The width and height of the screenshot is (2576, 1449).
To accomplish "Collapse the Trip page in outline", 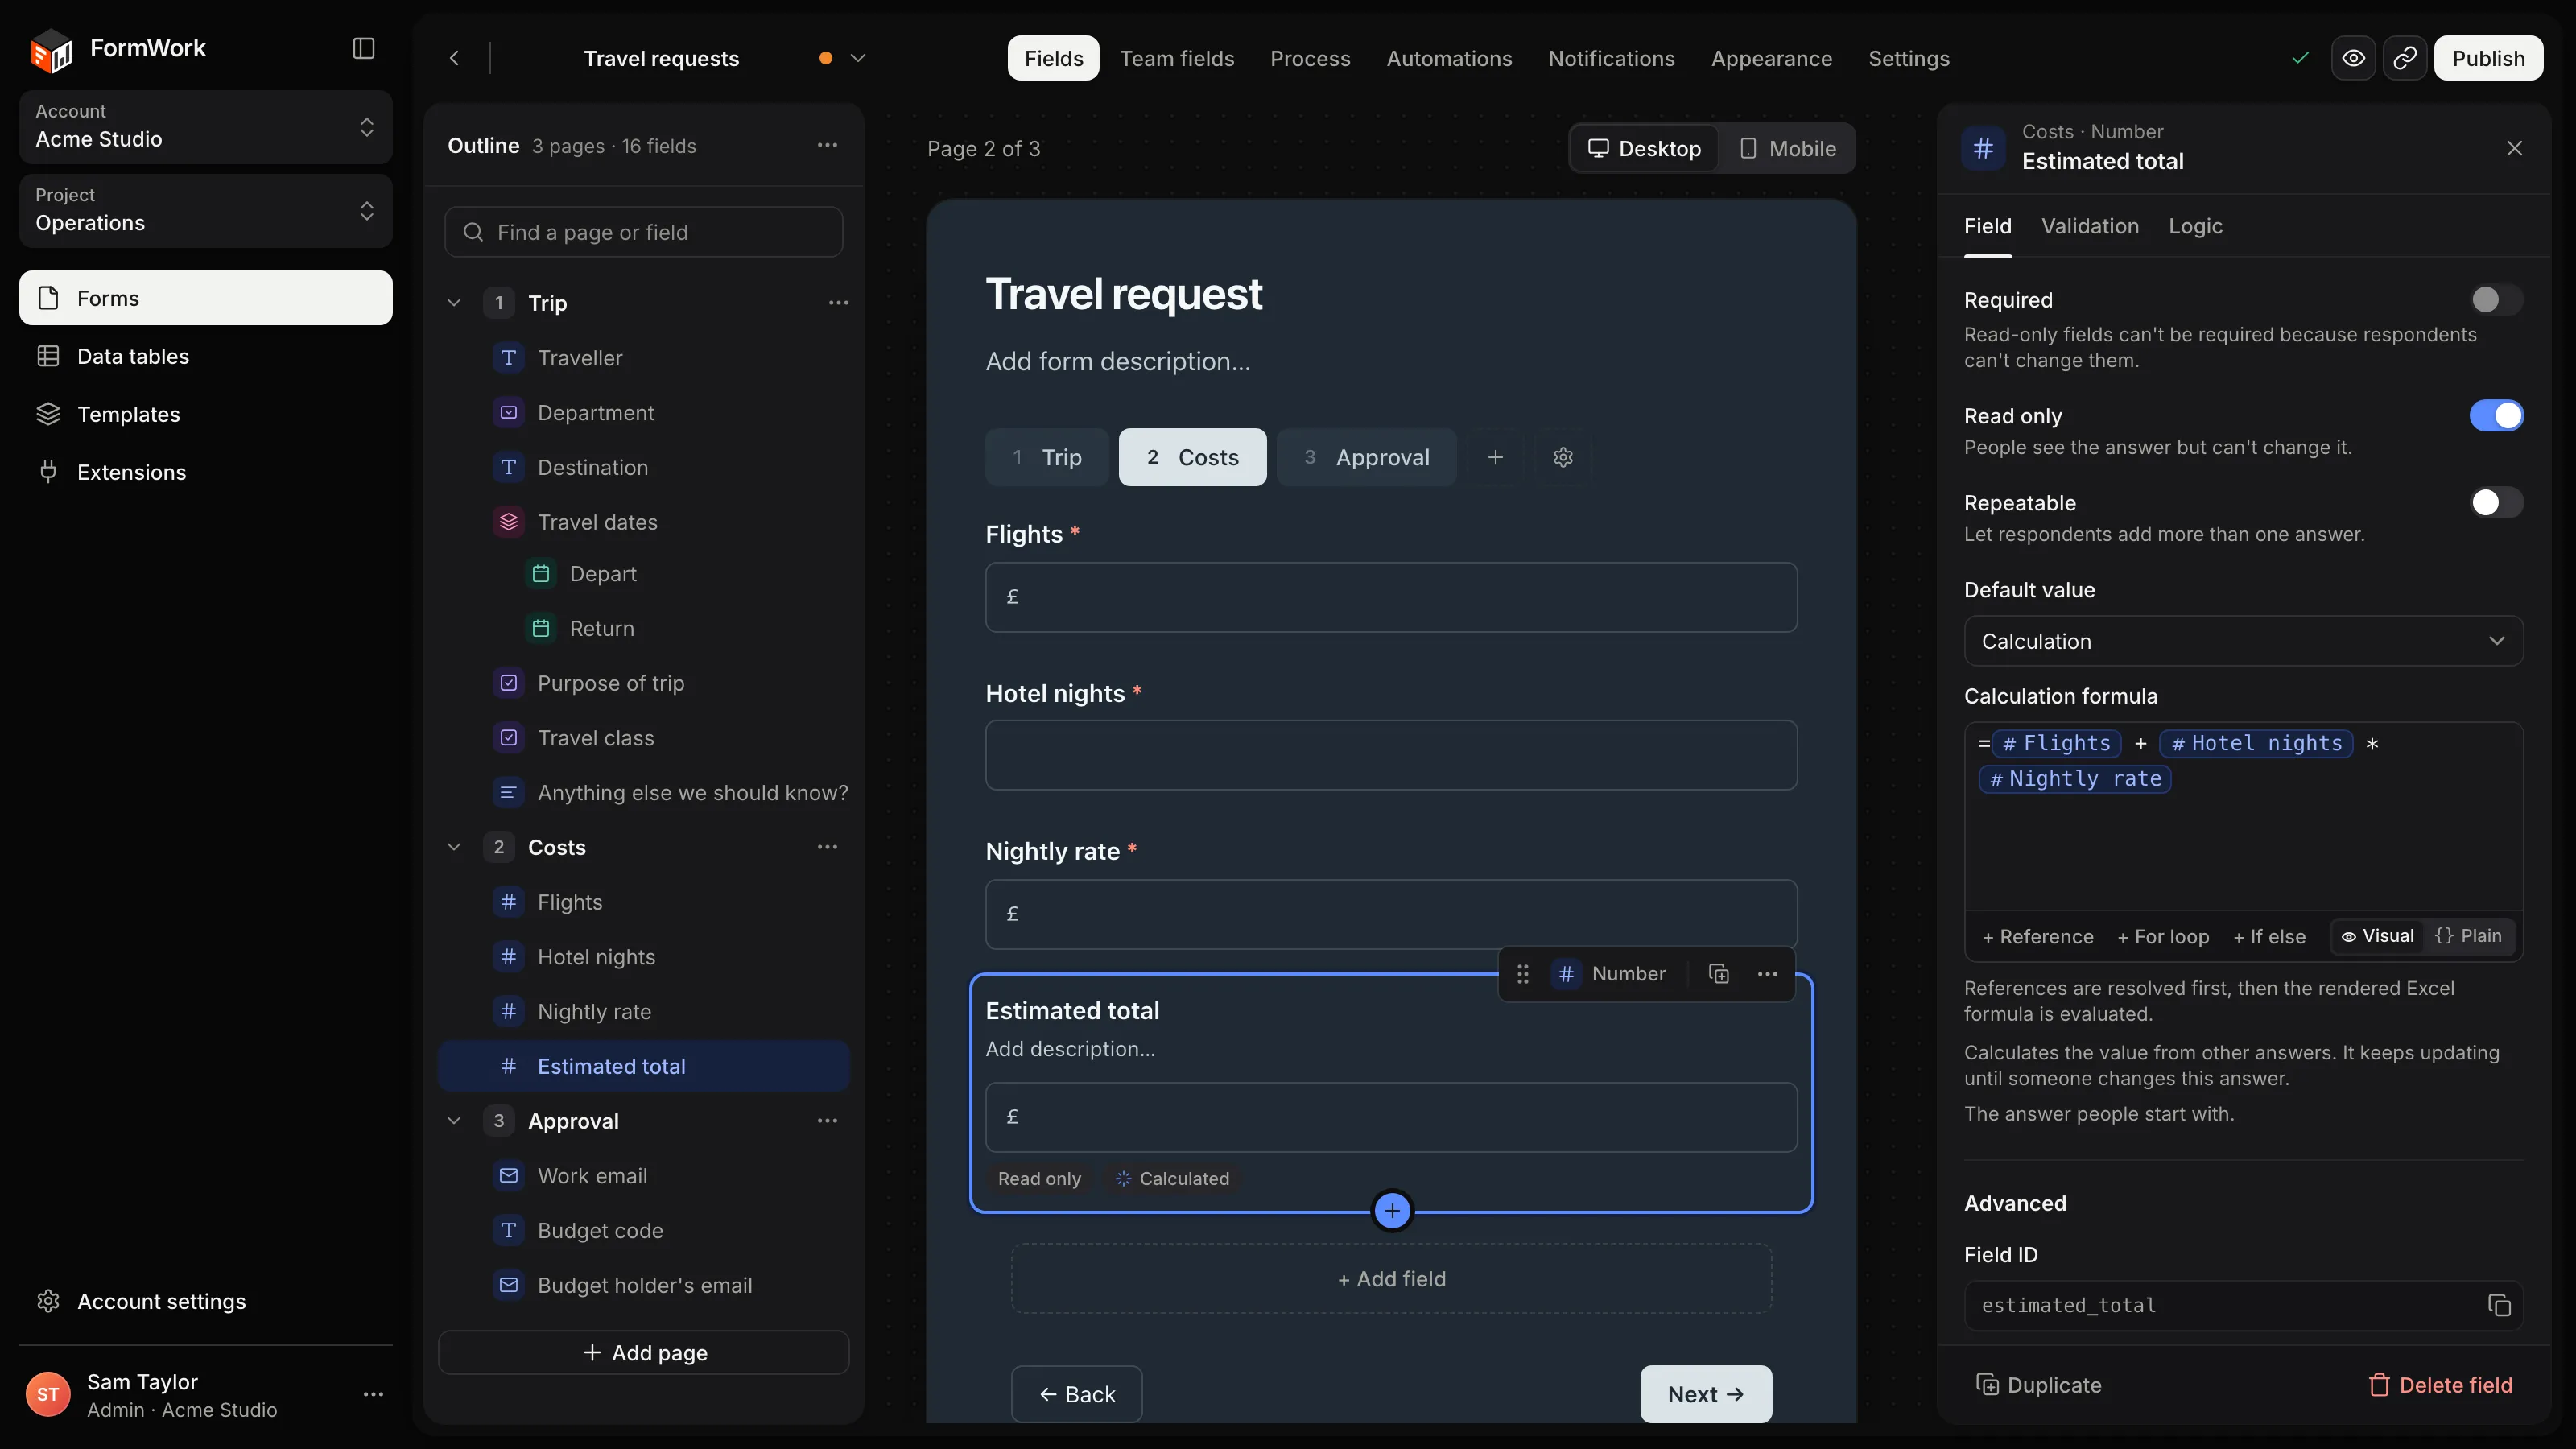I will point(454,303).
